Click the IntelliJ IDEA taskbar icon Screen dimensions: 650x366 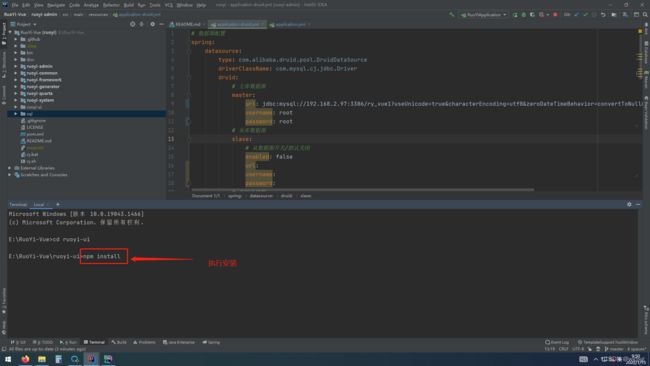tap(91, 359)
